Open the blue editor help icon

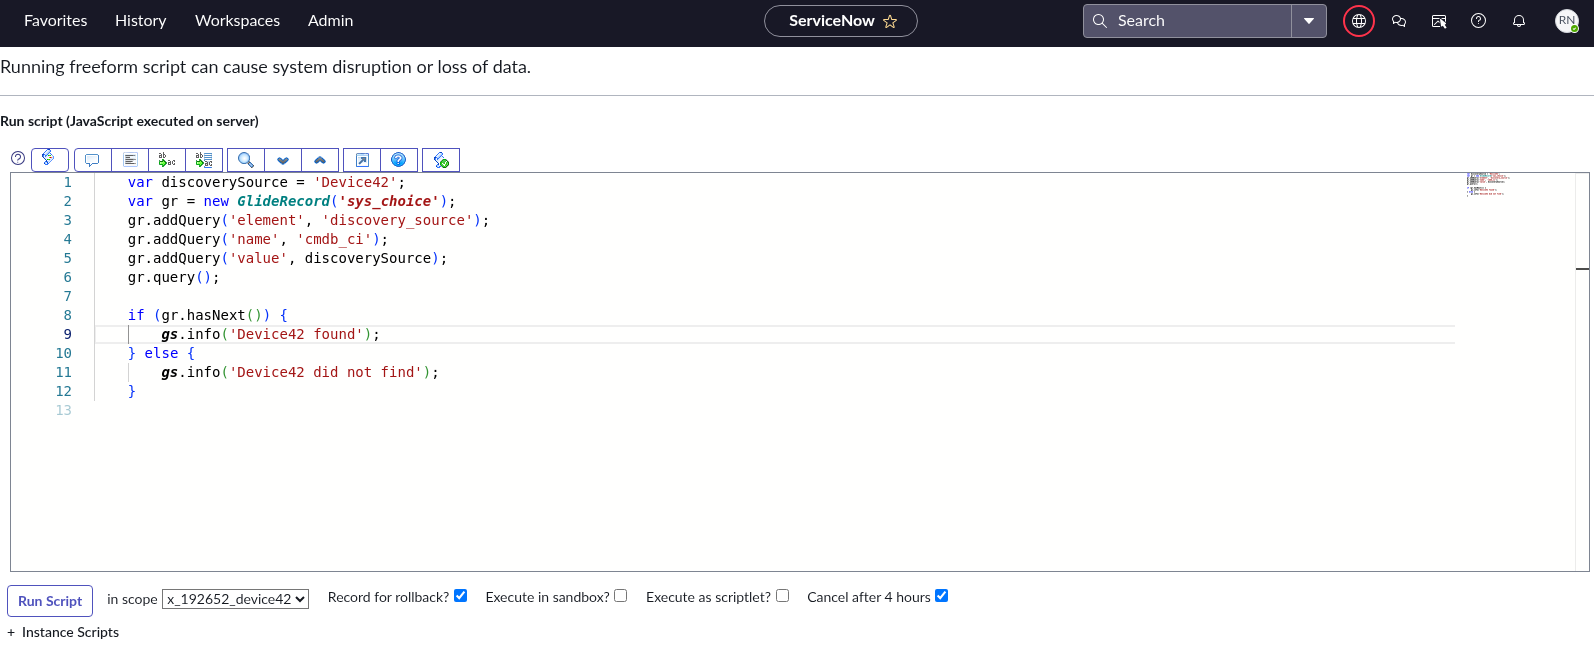(399, 160)
